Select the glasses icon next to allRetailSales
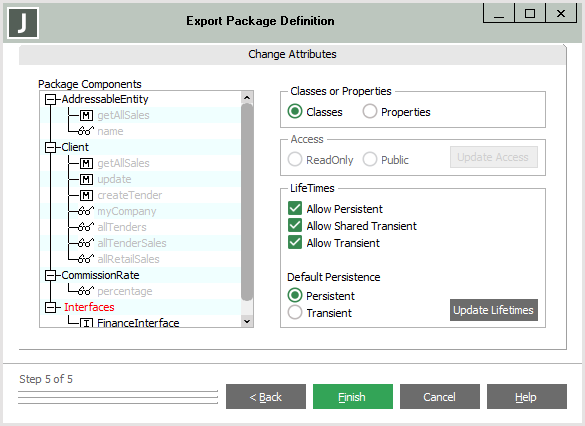 pos(86,259)
